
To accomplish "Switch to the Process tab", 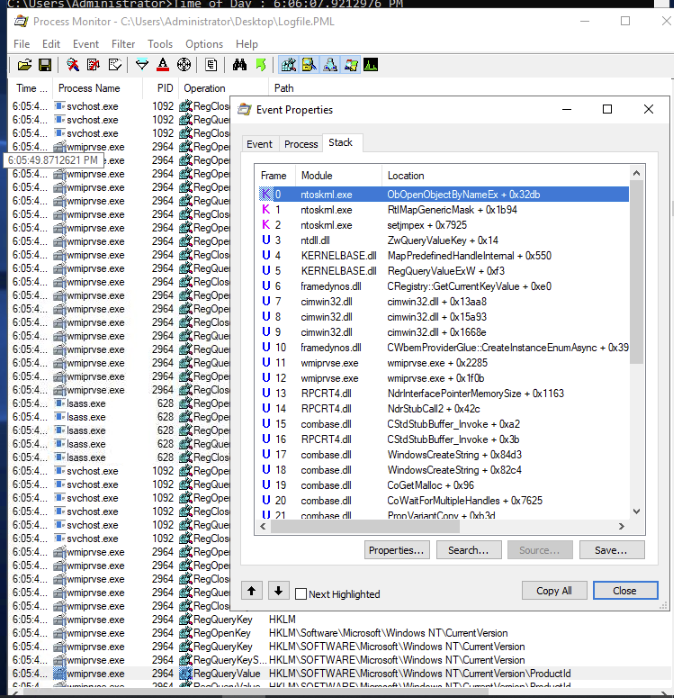I will [x=301, y=144].
